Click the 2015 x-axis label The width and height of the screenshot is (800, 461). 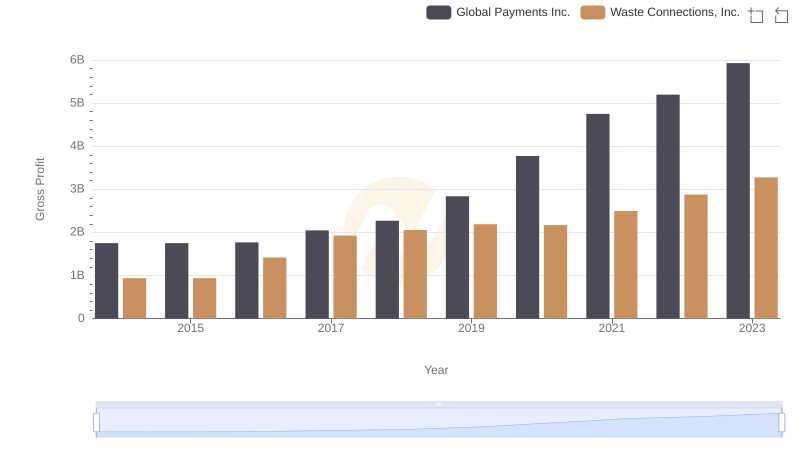point(190,328)
